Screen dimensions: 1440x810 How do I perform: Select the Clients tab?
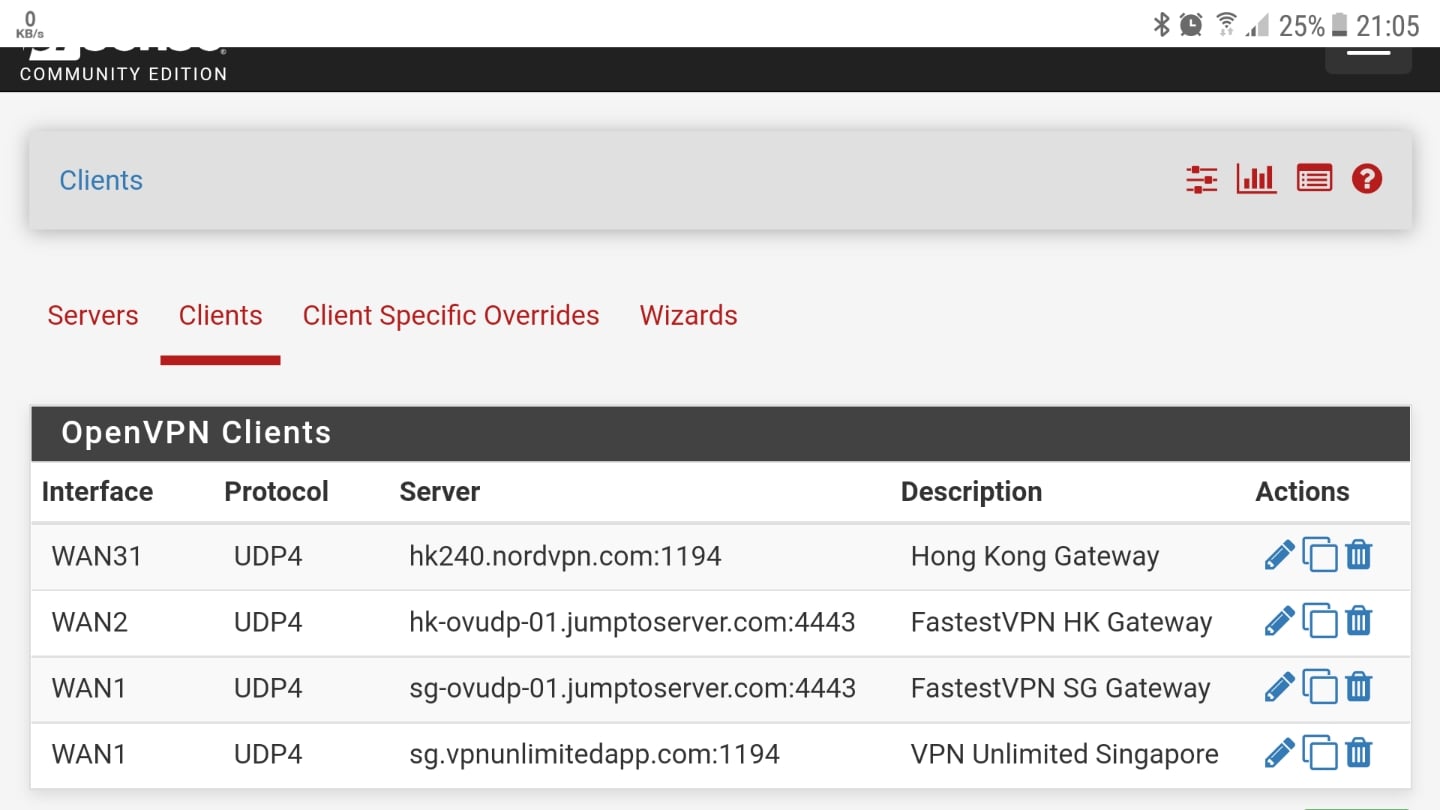220,315
